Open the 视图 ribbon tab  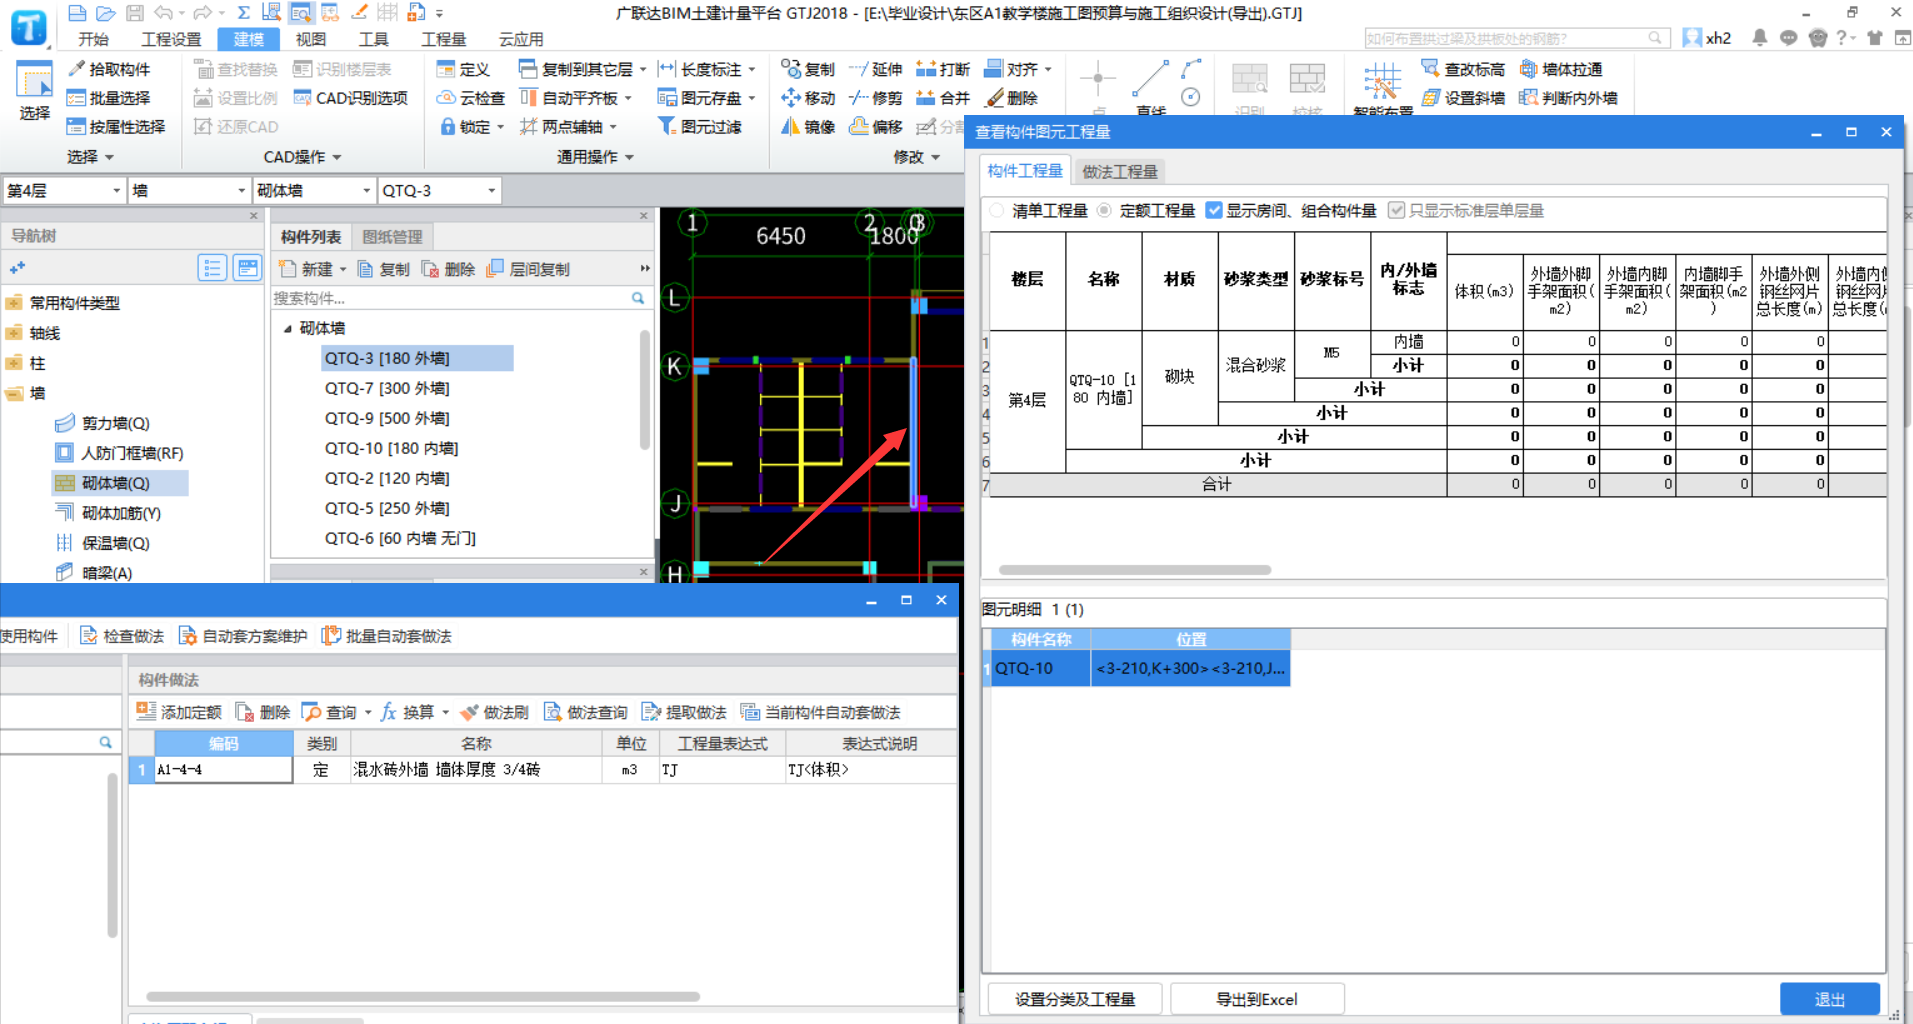311,39
